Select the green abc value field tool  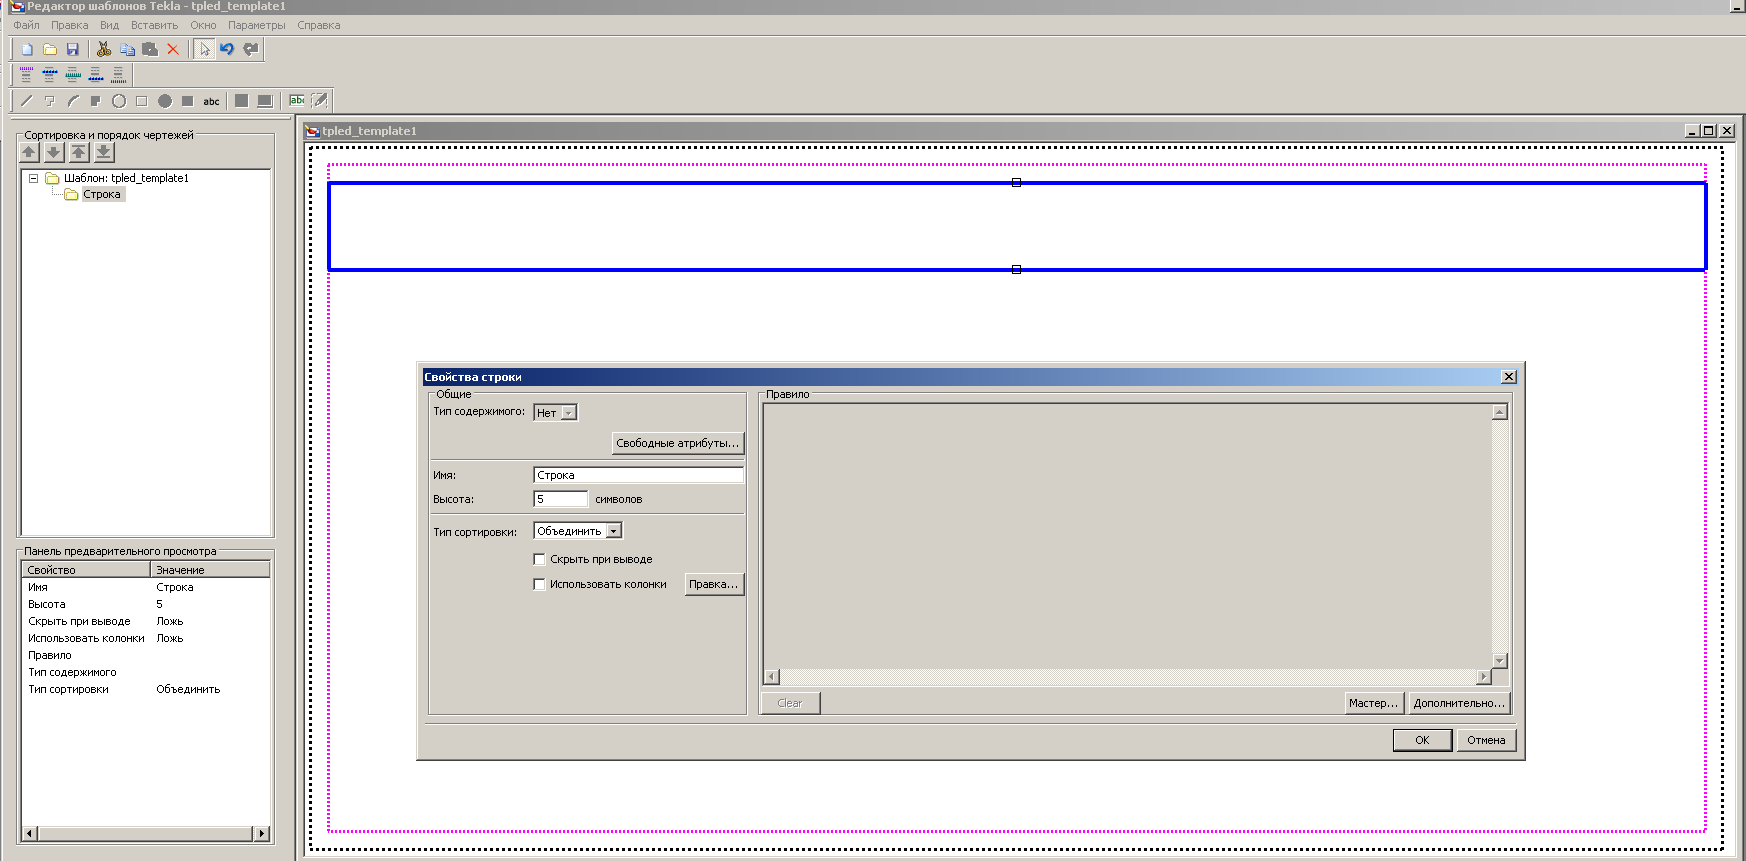(x=297, y=101)
